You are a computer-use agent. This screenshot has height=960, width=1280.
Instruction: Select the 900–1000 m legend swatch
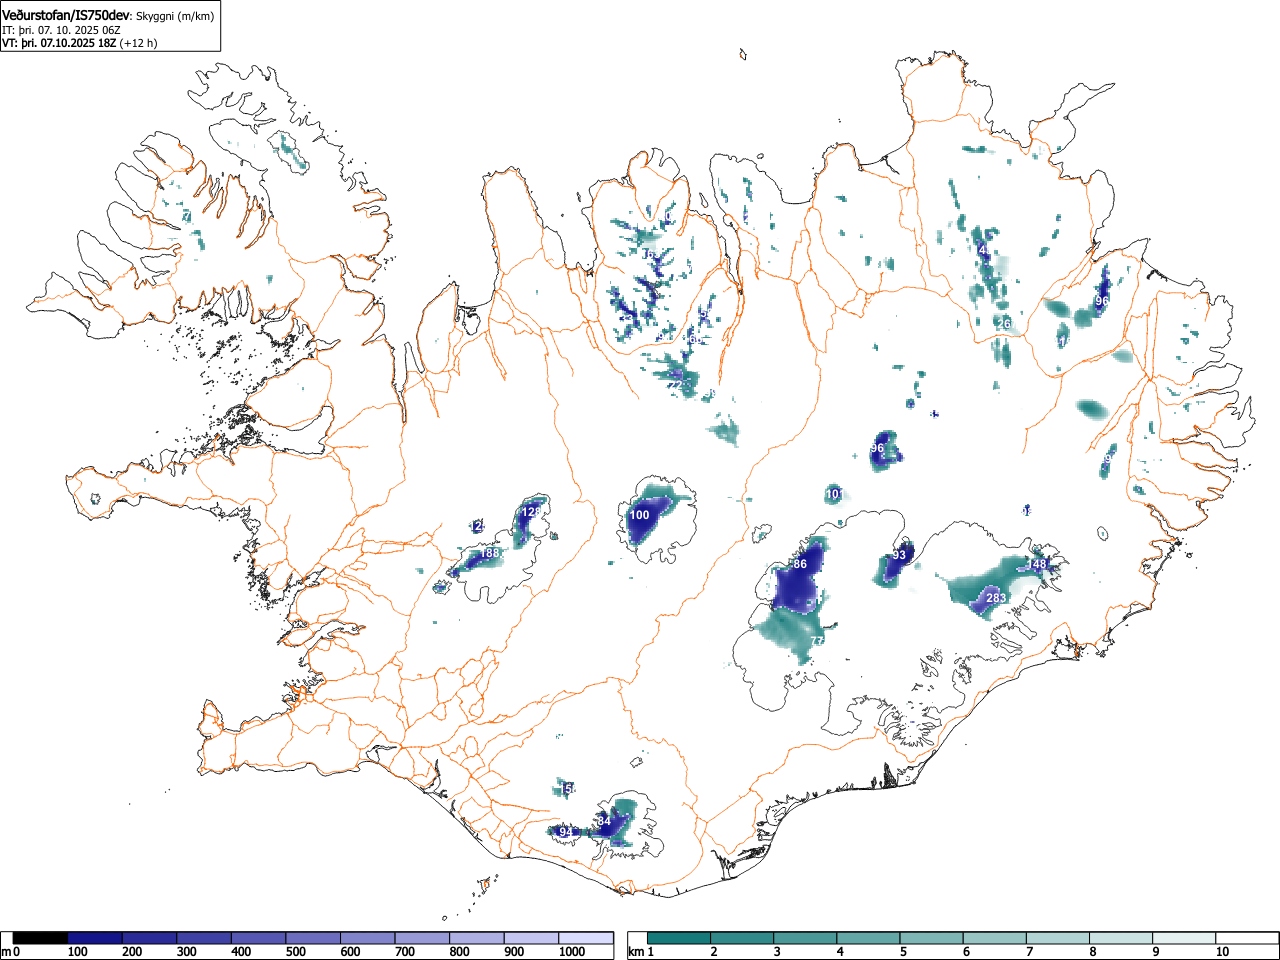pyautogui.click(x=531, y=938)
